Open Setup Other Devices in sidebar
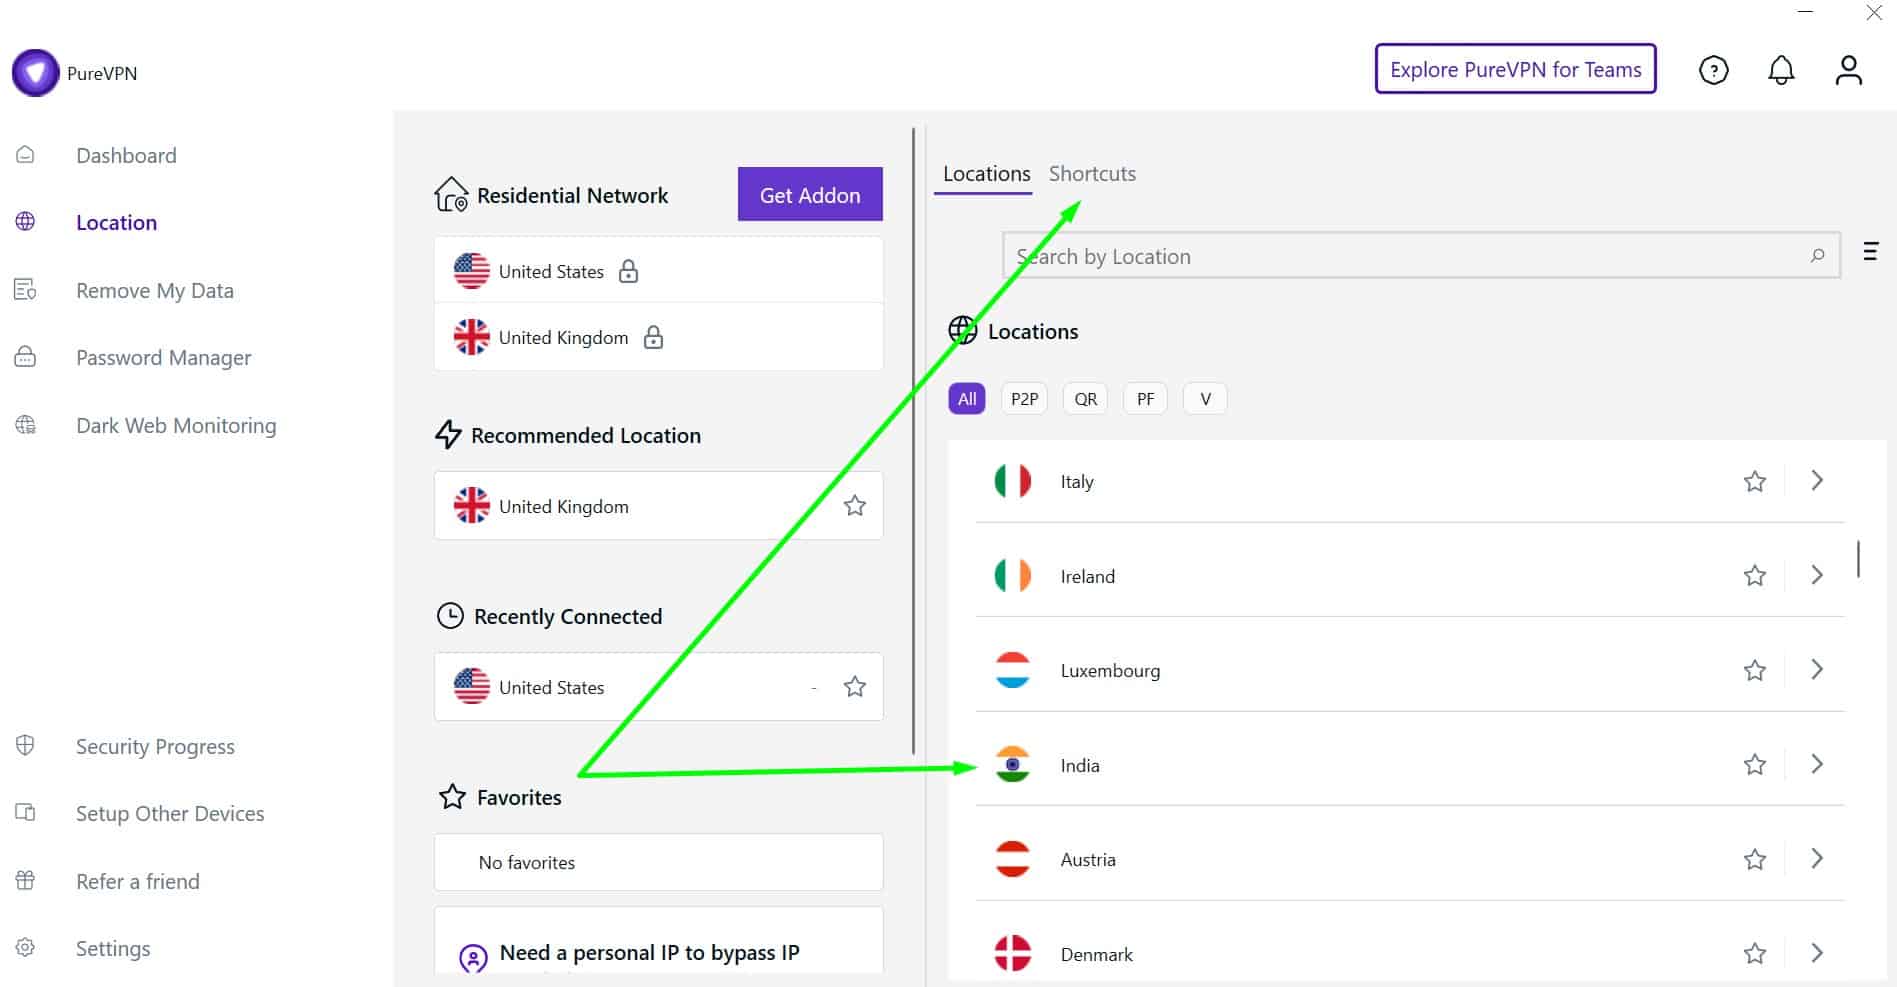The image size is (1897, 987). [x=170, y=813]
